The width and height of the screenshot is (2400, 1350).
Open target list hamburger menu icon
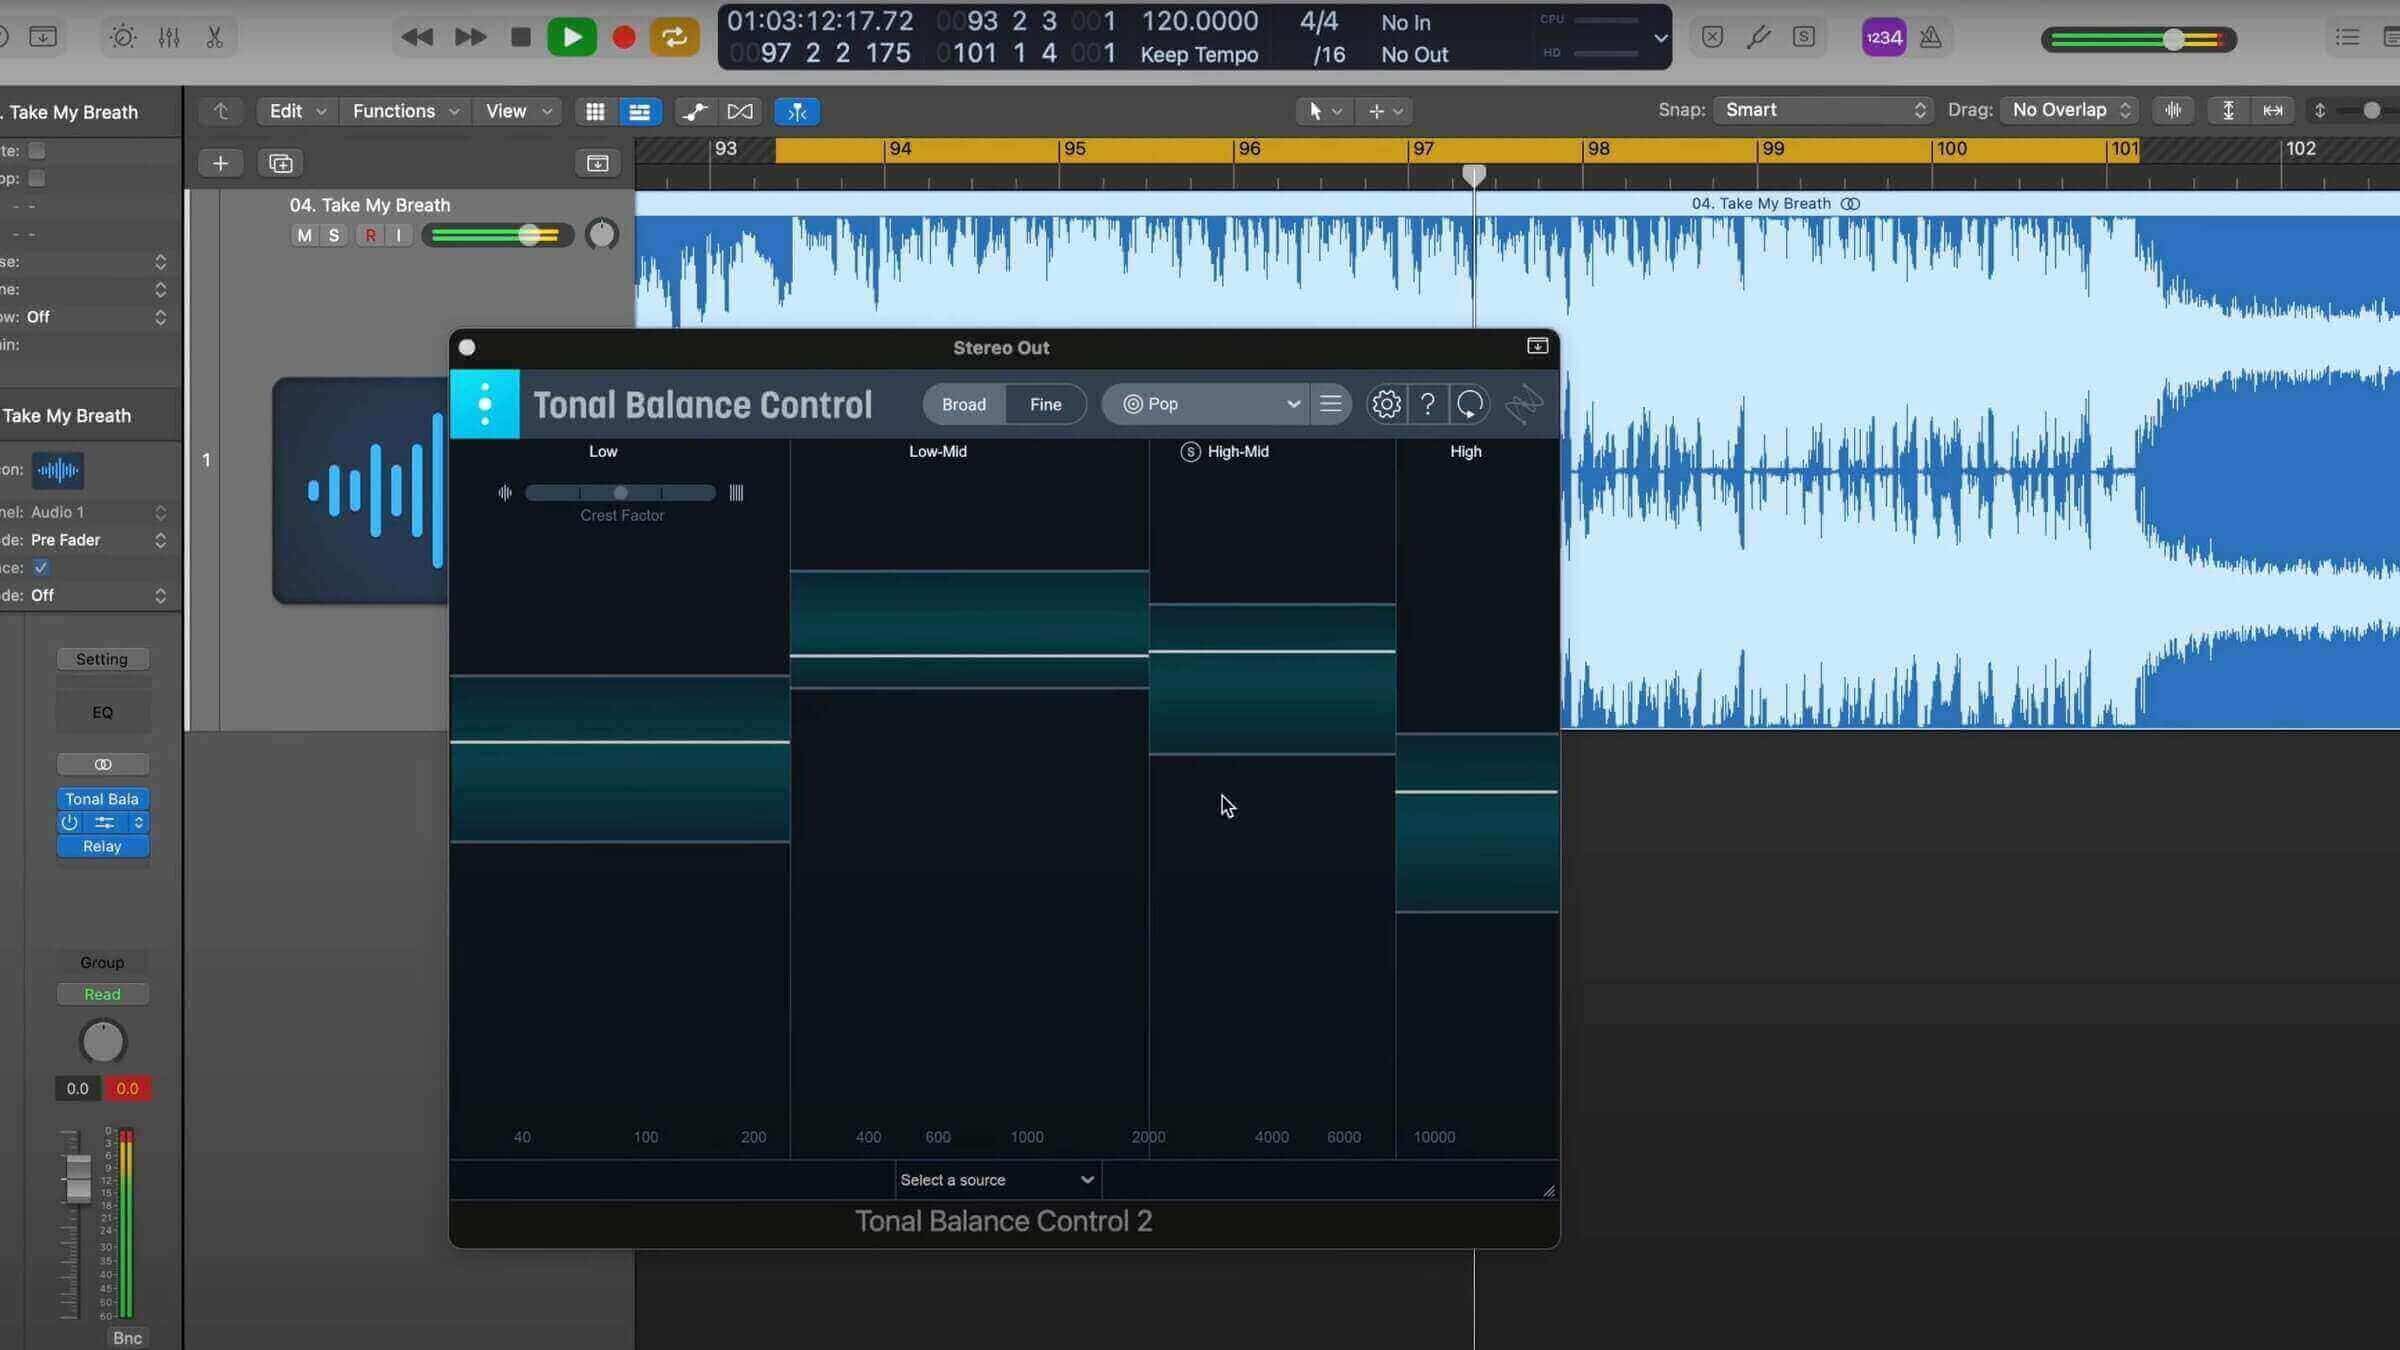click(x=1330, y=404)
